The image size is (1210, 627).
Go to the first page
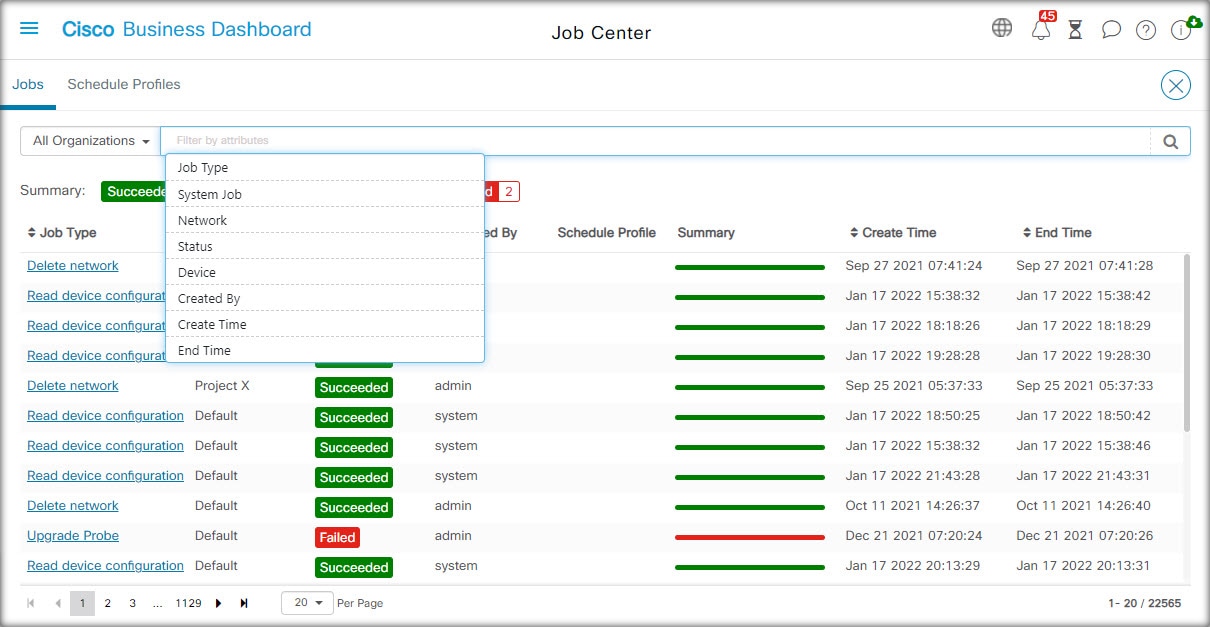tap(31, 603)
